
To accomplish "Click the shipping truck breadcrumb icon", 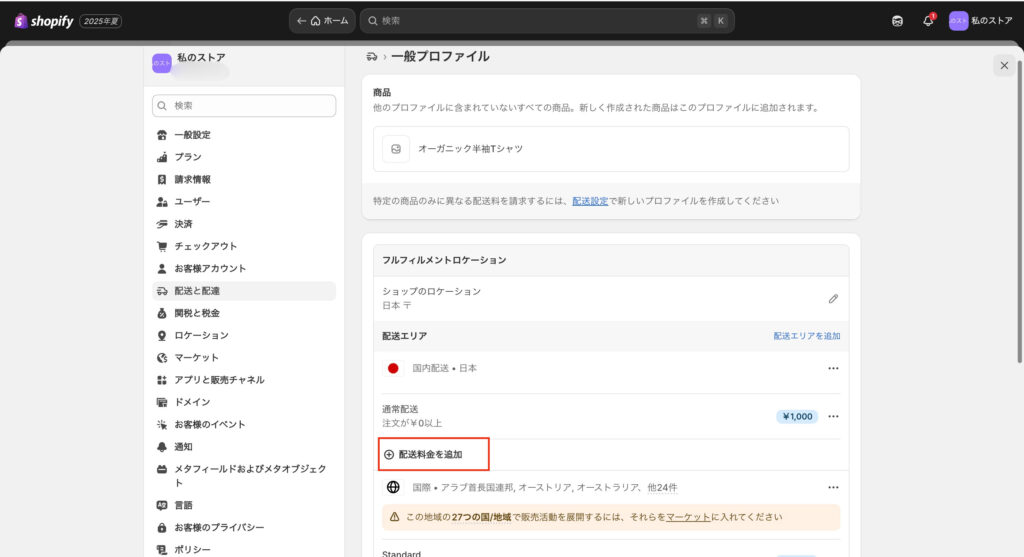I will (372, 57).
